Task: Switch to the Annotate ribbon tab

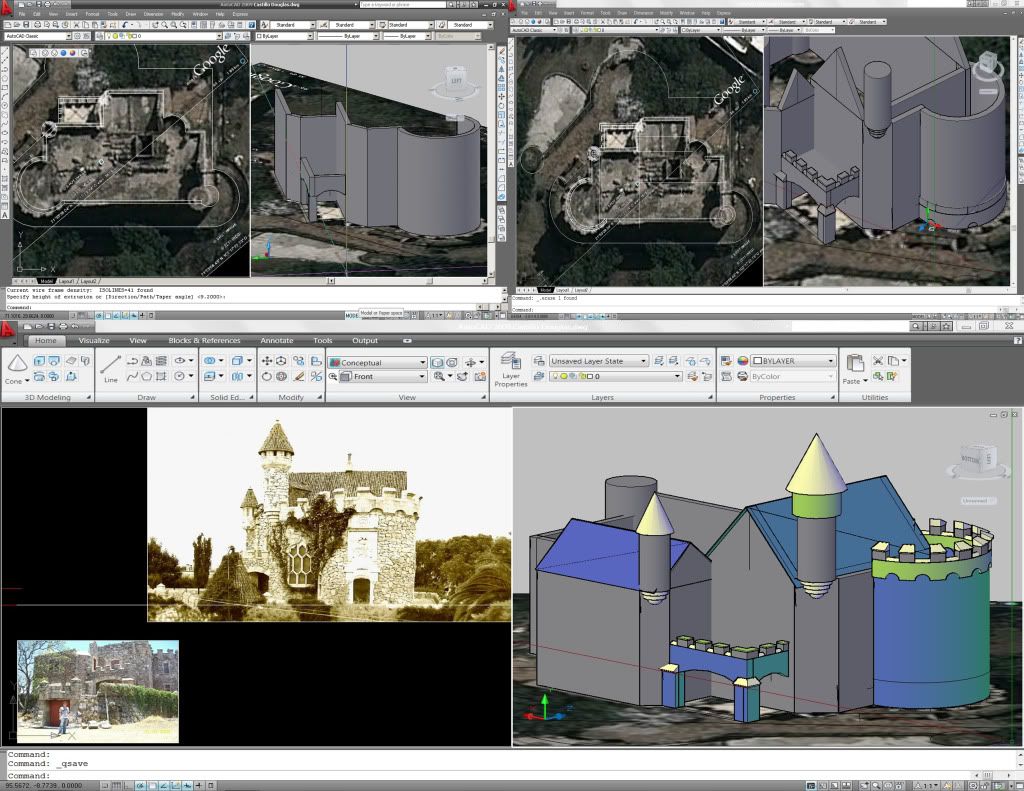Action: tap(277, 340)
